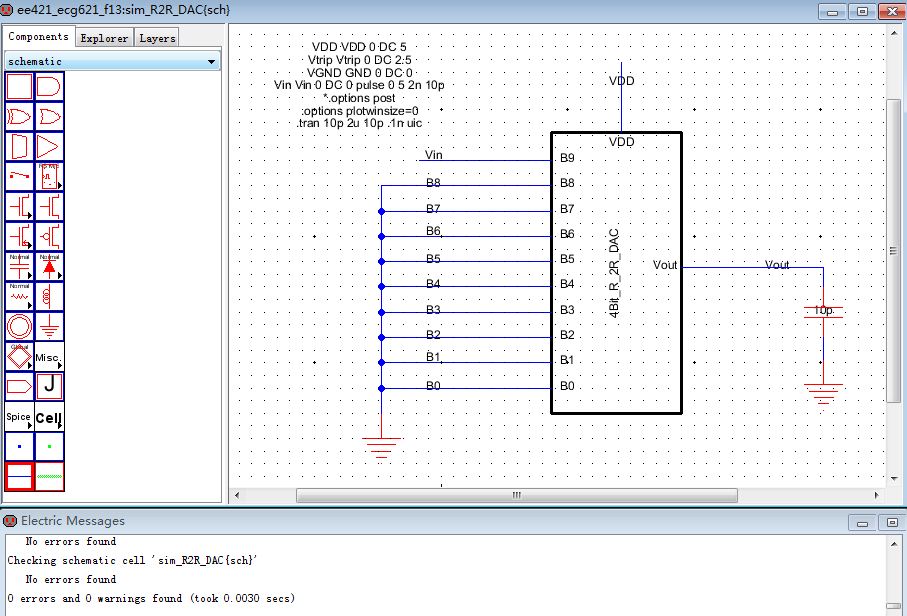Open the Components tab
Image resolution: width=907 pixels, height=616 pixels.
(x=38, y=37)
